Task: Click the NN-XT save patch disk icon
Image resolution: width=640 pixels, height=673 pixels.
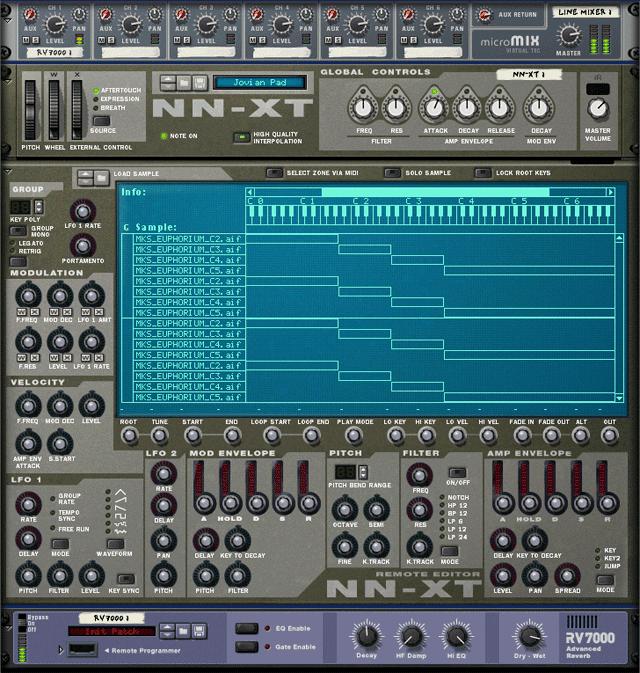Action: pyautogui.click(x=199, y=82)
